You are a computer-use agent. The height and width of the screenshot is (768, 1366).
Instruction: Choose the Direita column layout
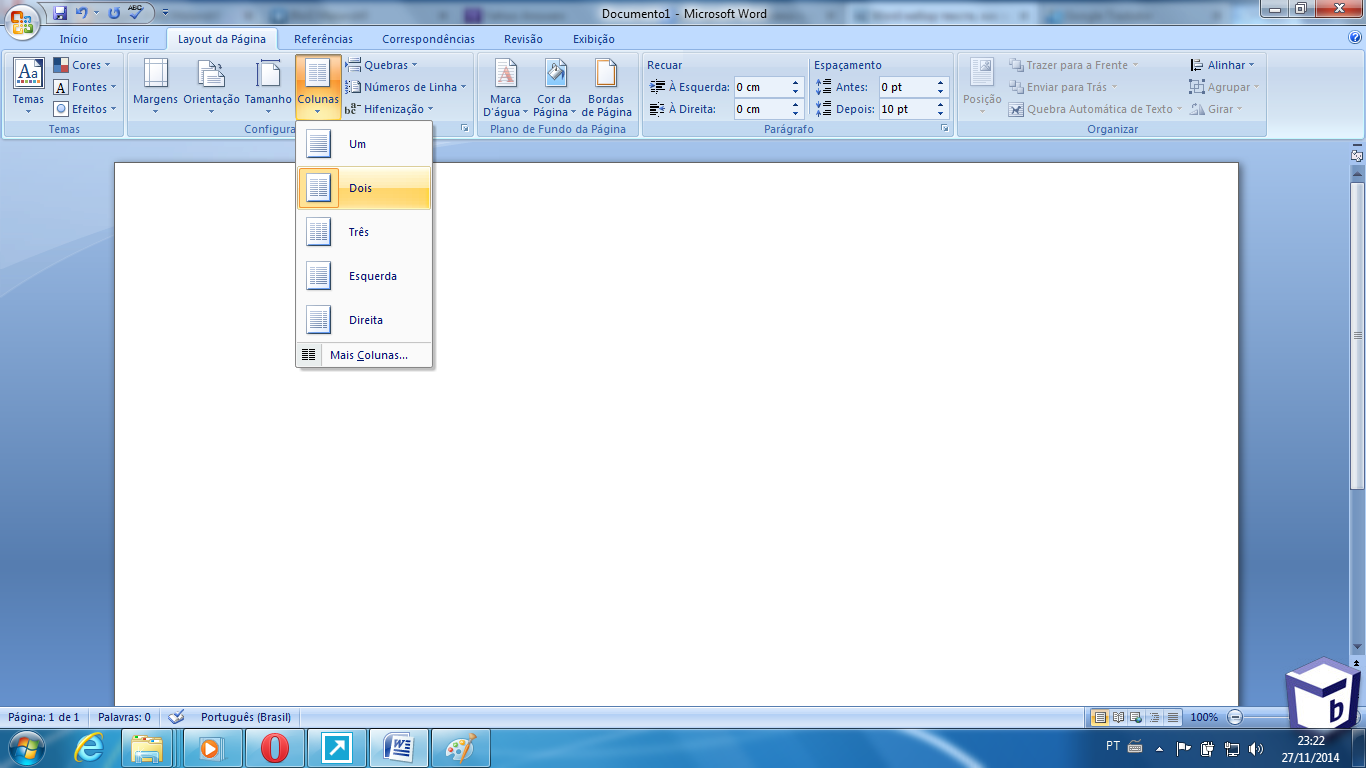pos(364,320)
